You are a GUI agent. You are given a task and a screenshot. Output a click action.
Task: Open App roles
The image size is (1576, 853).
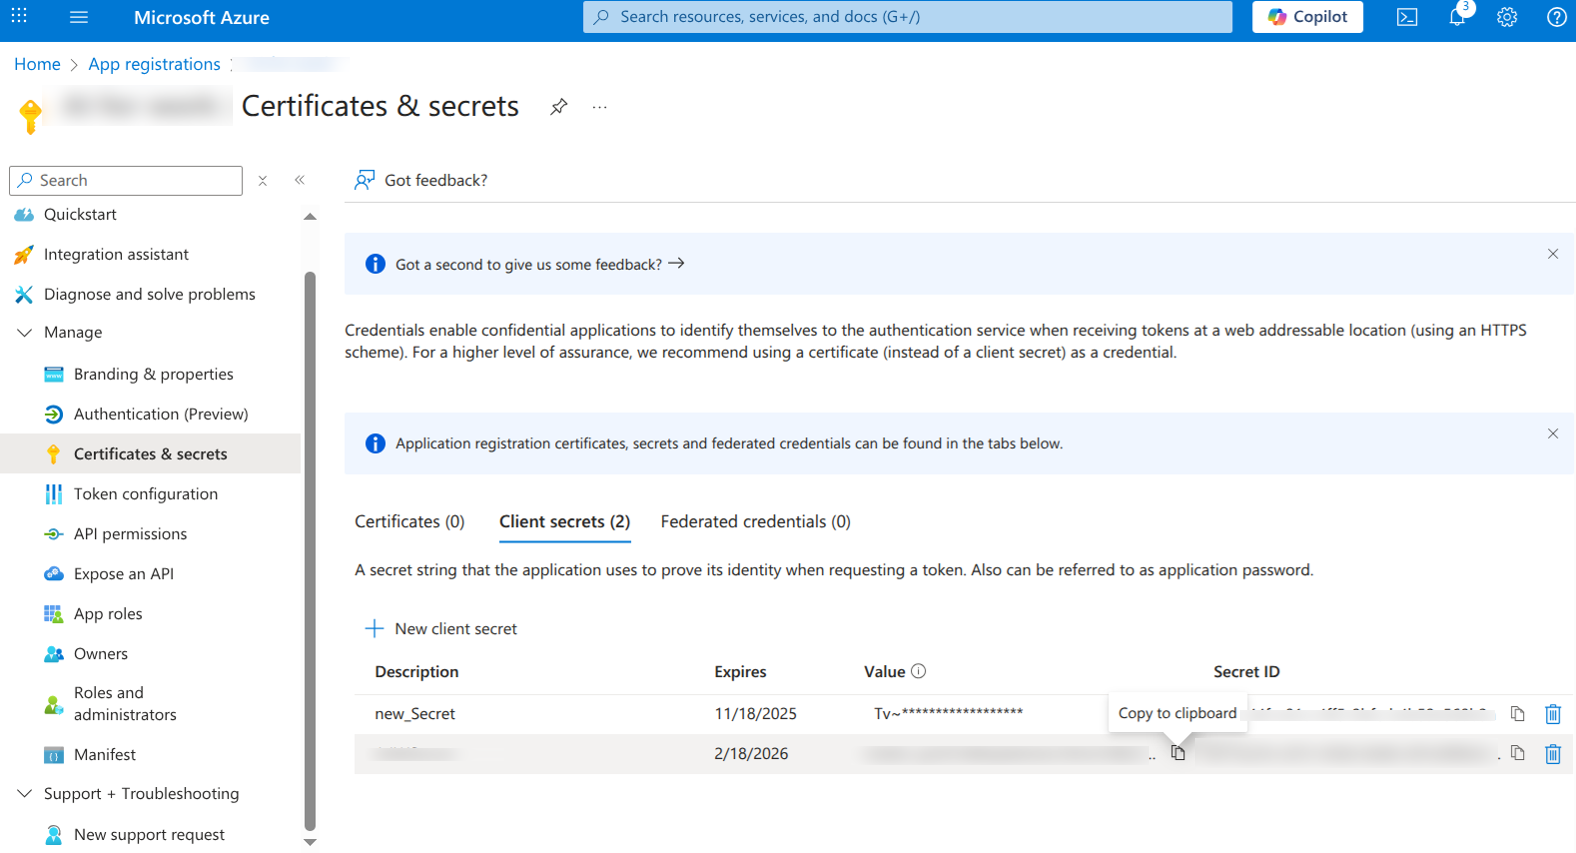[x=108, y=614]
